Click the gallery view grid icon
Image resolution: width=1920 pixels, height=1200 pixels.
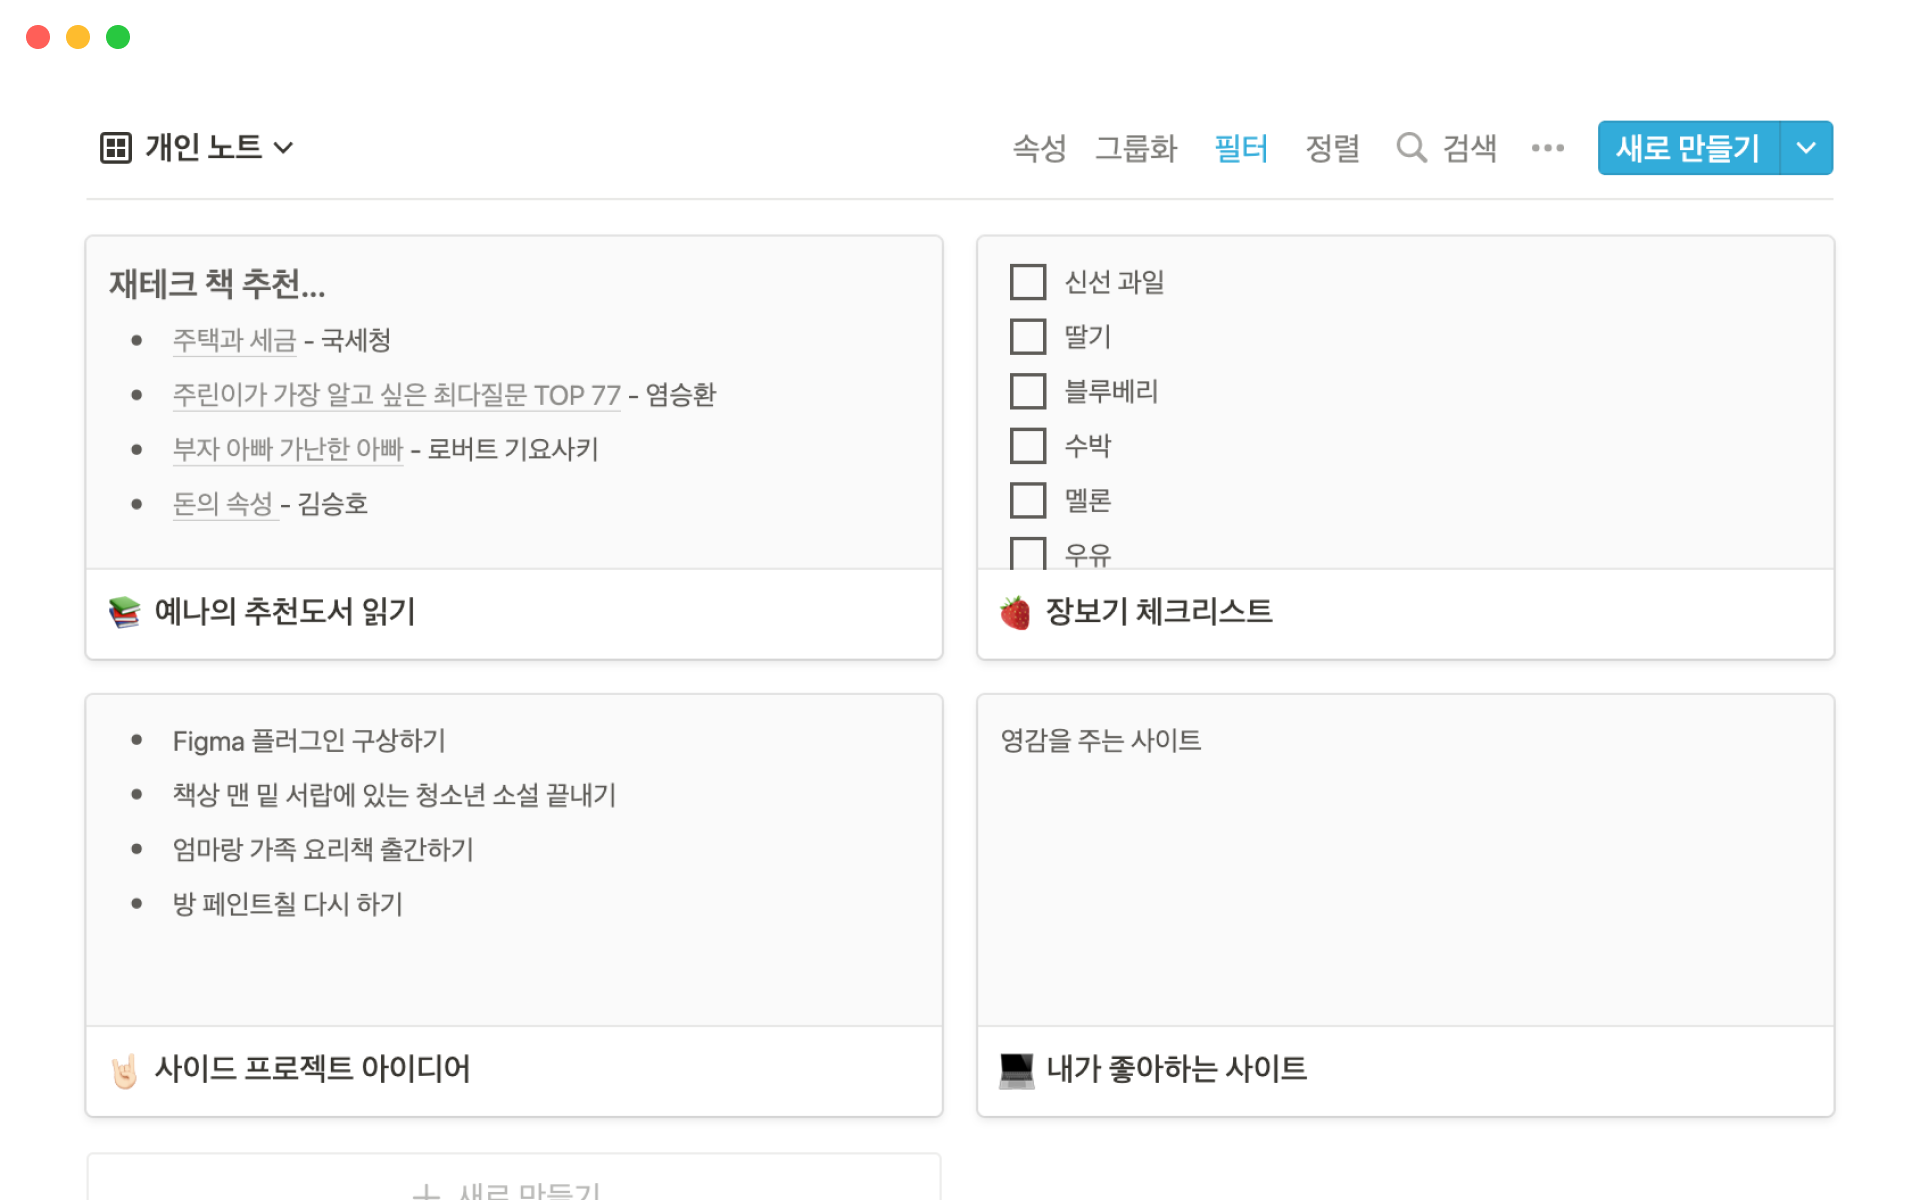tap(115, 148)
